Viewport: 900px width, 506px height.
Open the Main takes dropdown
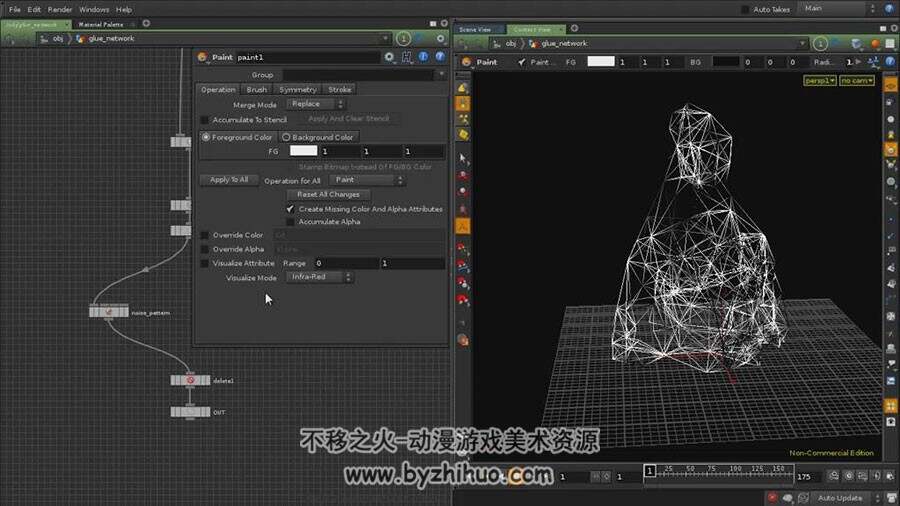pos(839,9)
